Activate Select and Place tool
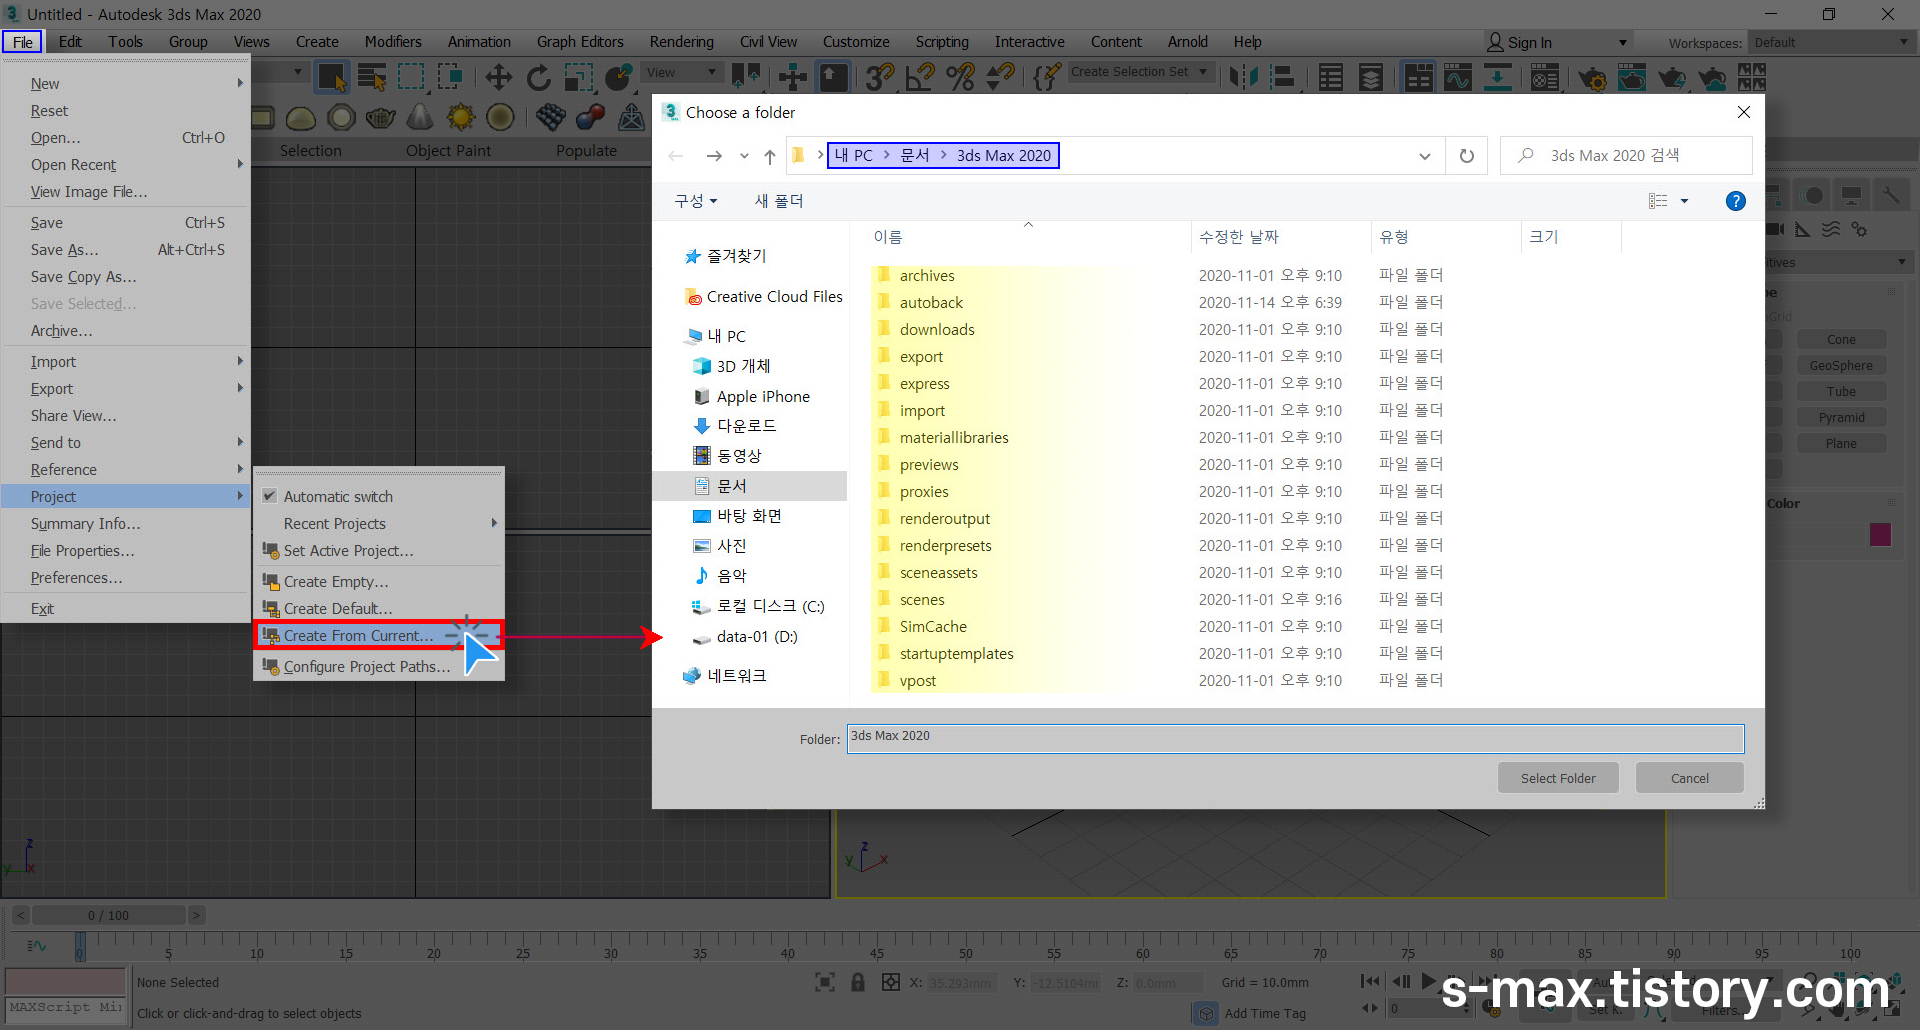Viewport: 1920px width, 1030px height. coord(619,77)
